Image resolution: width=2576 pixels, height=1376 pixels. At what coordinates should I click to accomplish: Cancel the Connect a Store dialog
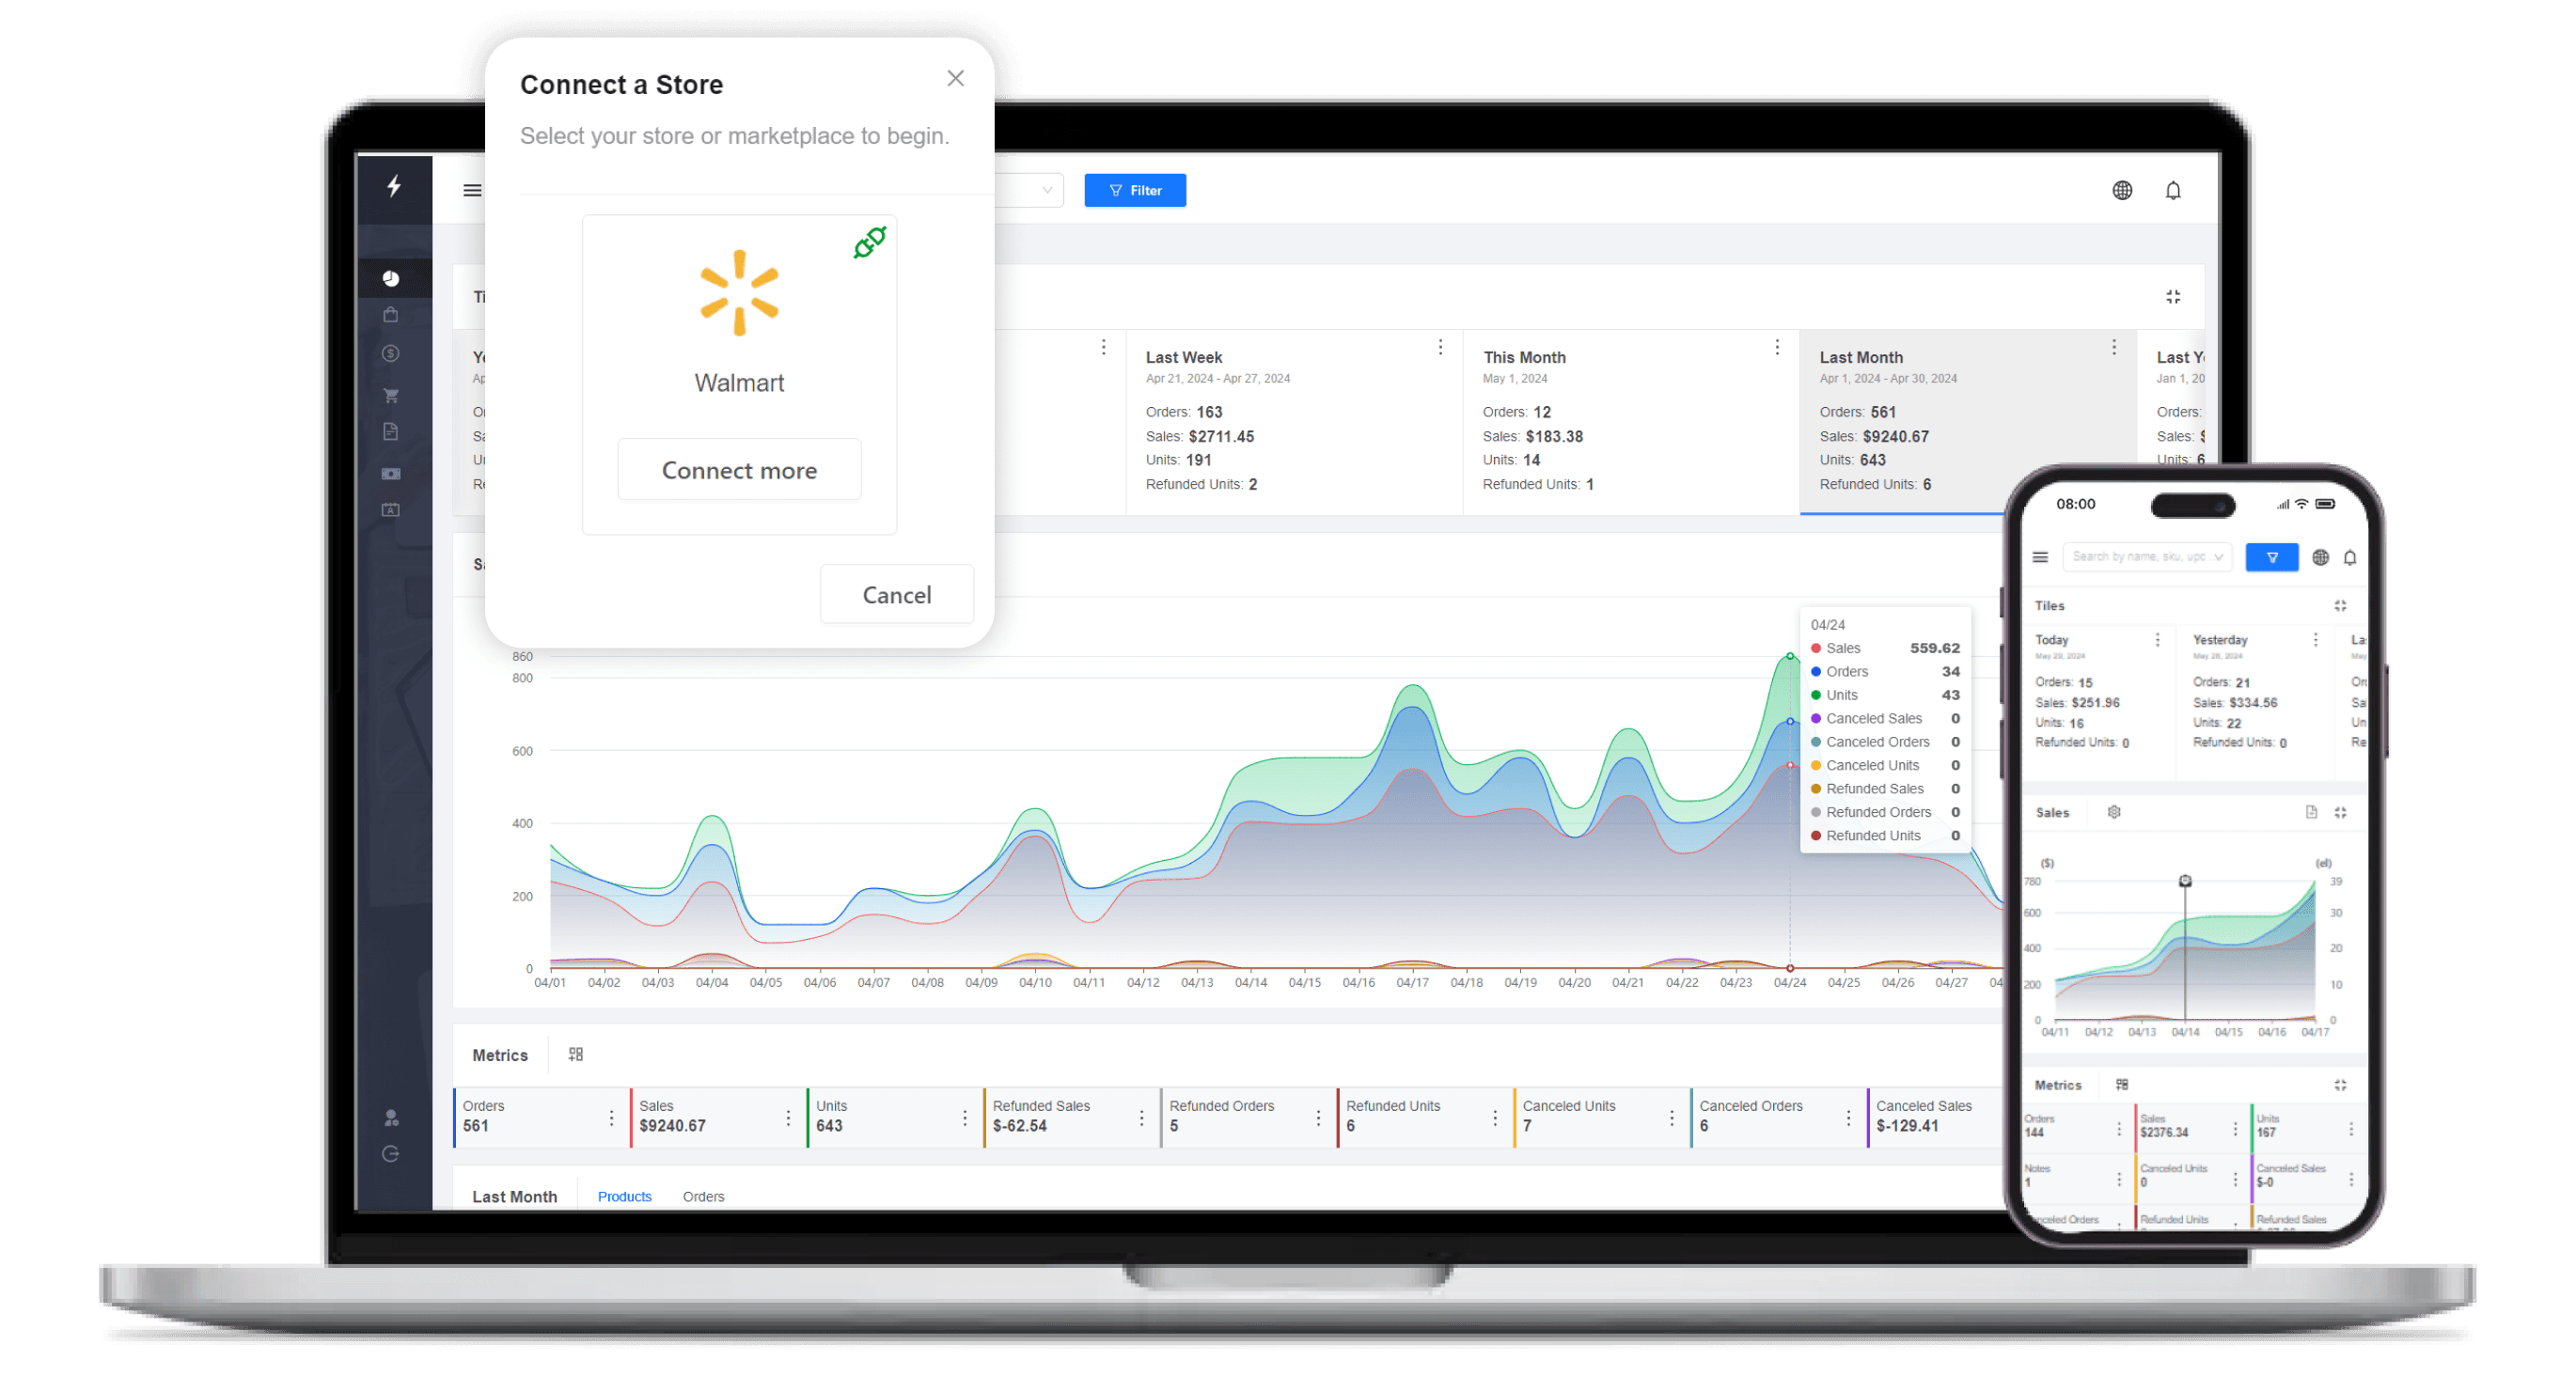pos(896,595)
